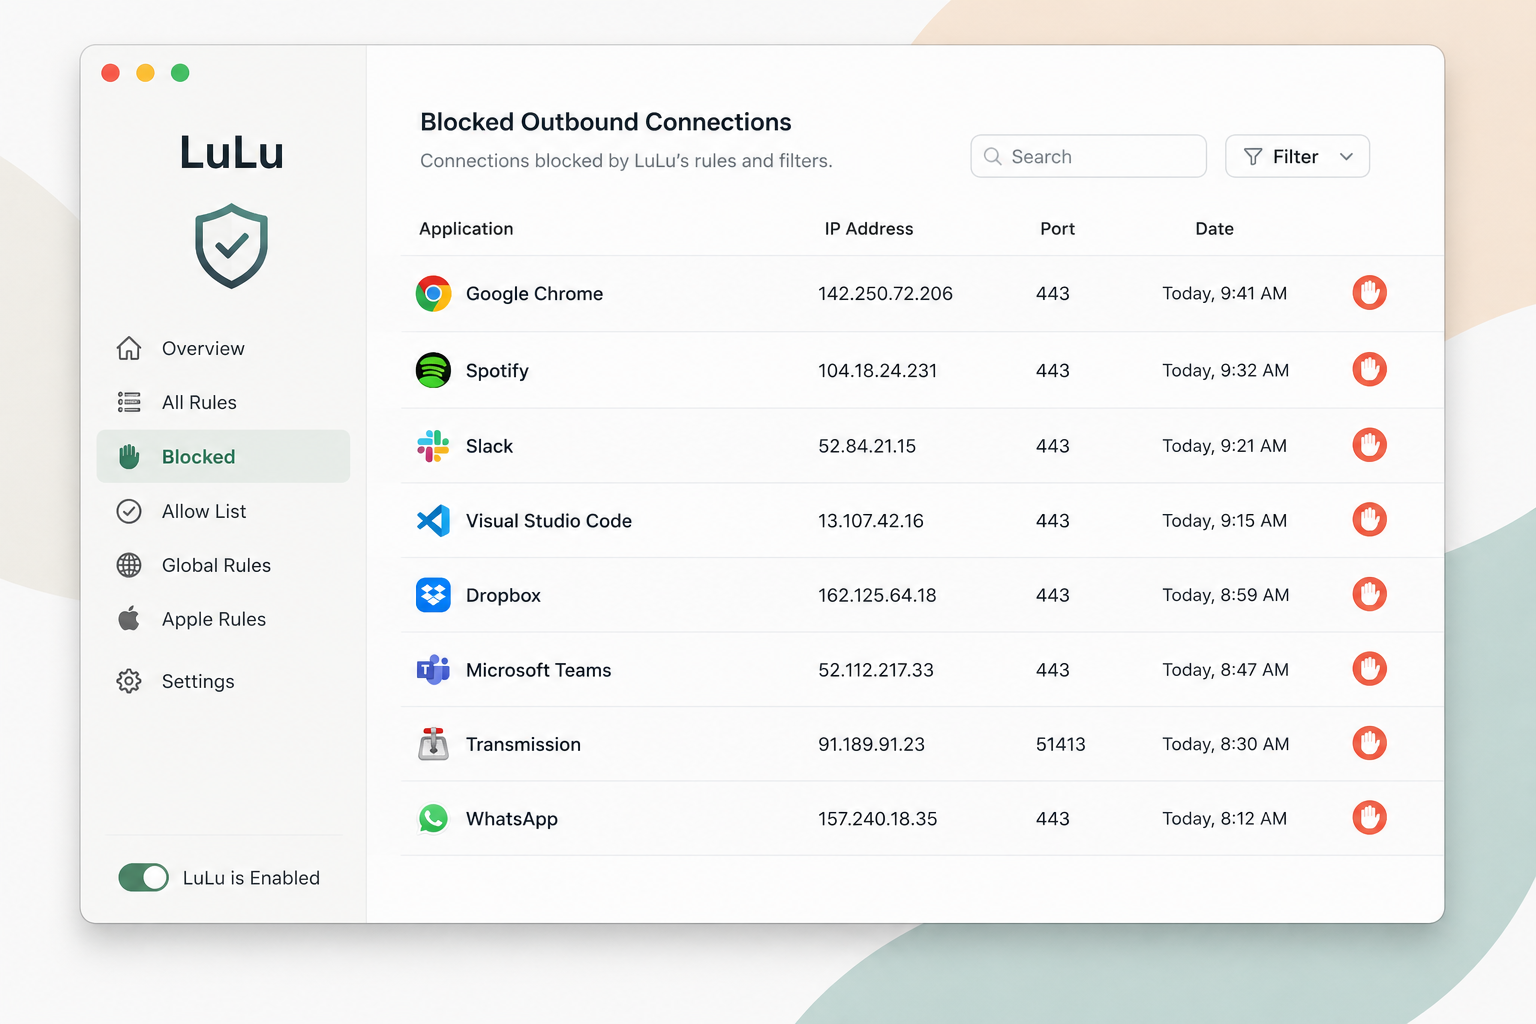Viewport: 1536px width, 1024px height.
Task: Click the Google Chrome app icon
Action: pyautogui.click(x=433, y=294)
